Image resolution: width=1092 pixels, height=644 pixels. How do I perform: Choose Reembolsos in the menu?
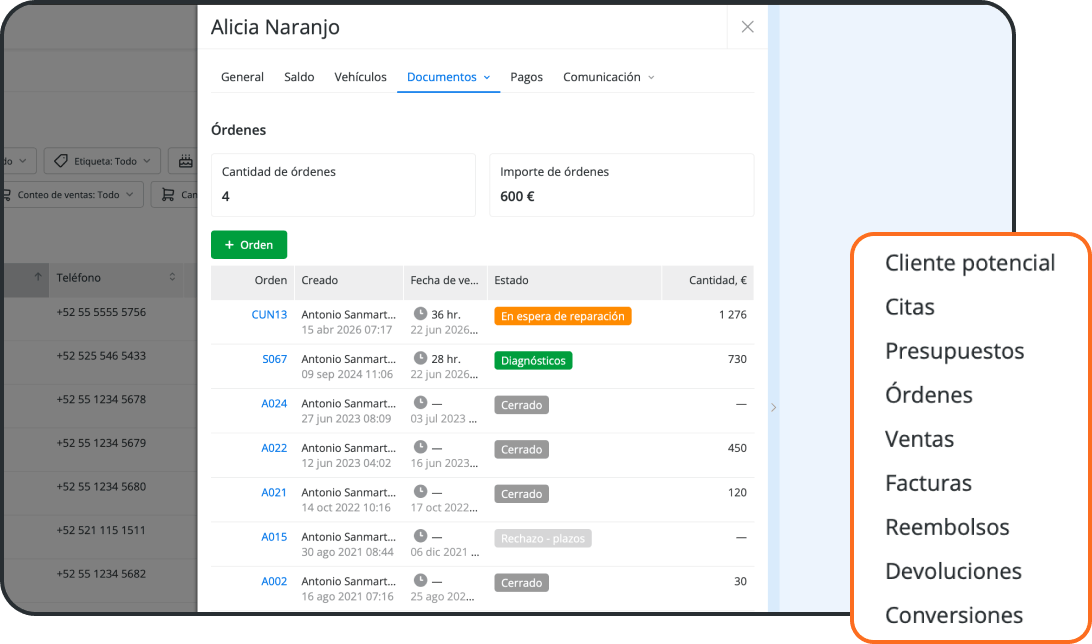tap(947, 527)
